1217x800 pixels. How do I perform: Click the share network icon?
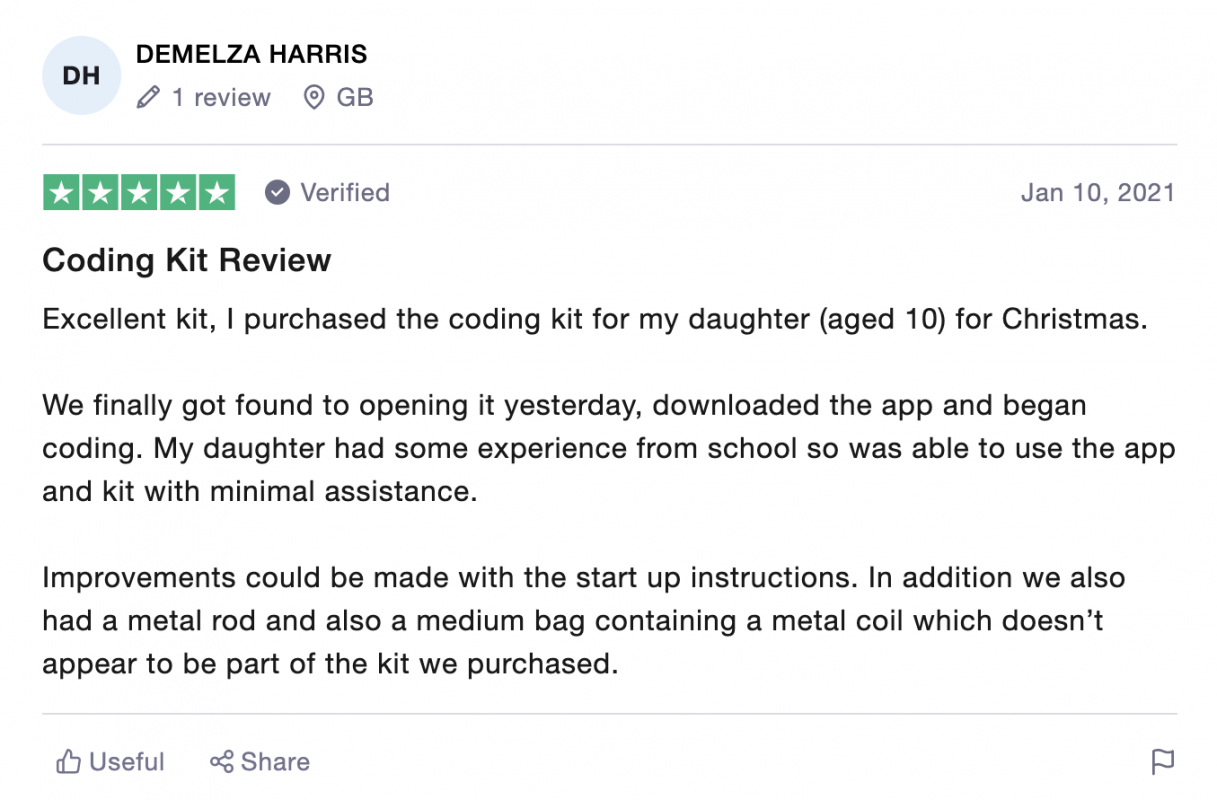[221, 762]
